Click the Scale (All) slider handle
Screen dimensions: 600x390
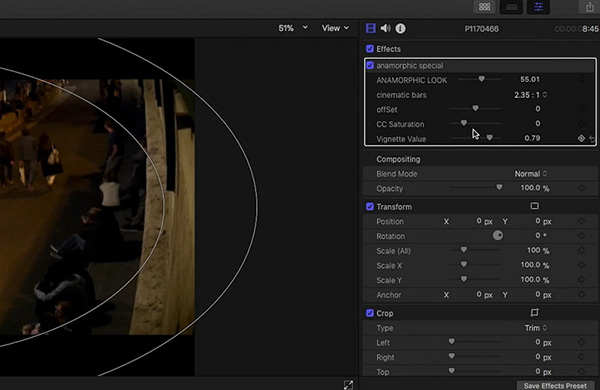point(464,250)
